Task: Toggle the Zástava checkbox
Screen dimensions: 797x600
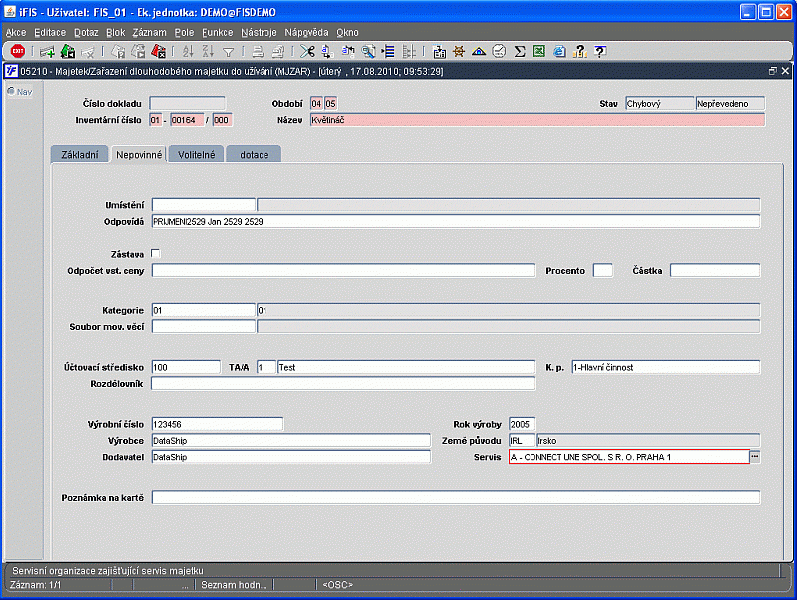Action: [x=155, y=254]
